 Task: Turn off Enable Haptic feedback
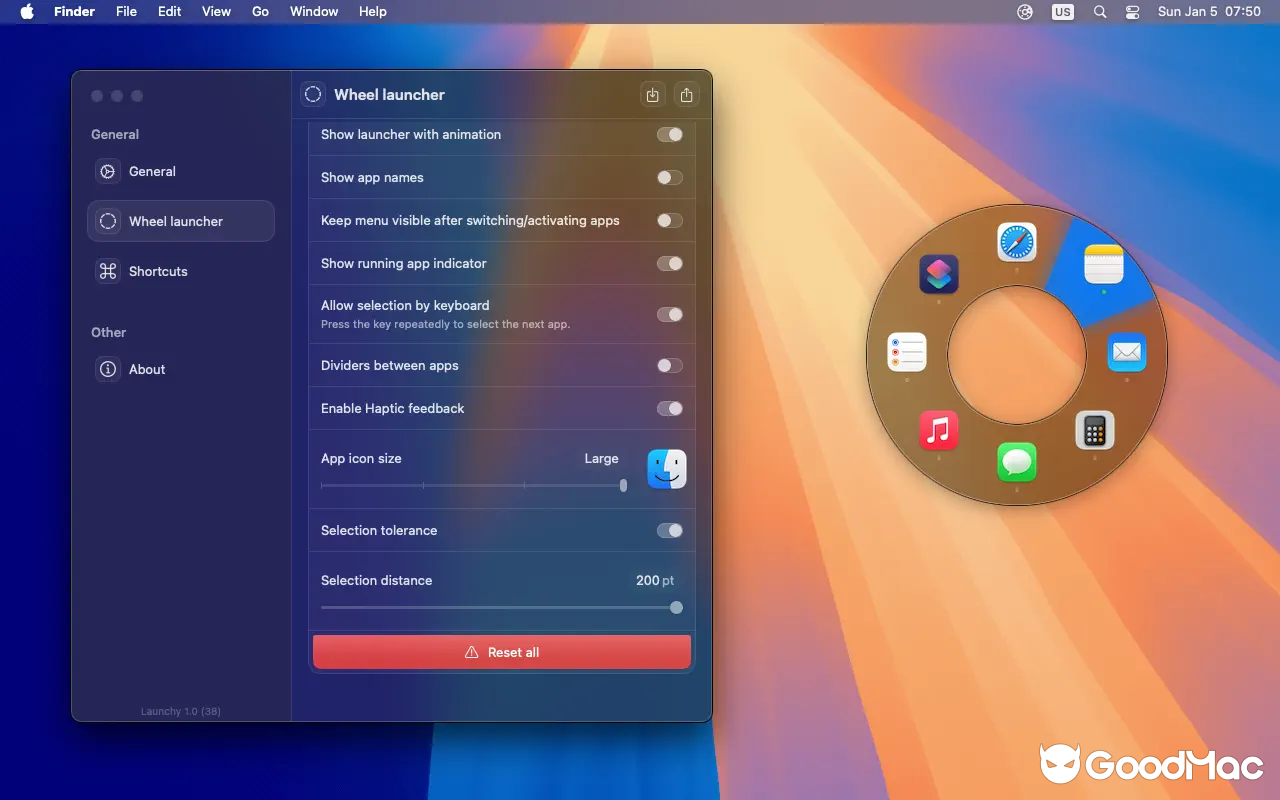(670, 408)
